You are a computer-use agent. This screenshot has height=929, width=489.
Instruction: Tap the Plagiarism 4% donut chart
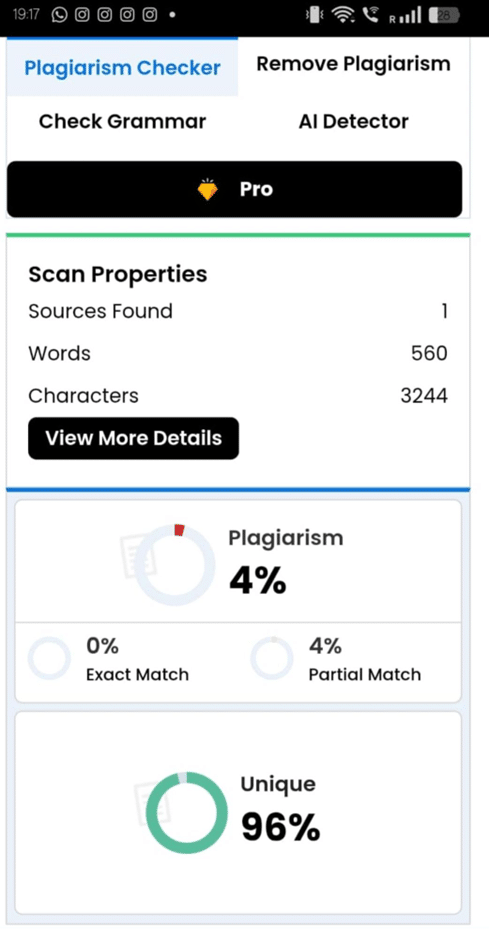point(175,565)
